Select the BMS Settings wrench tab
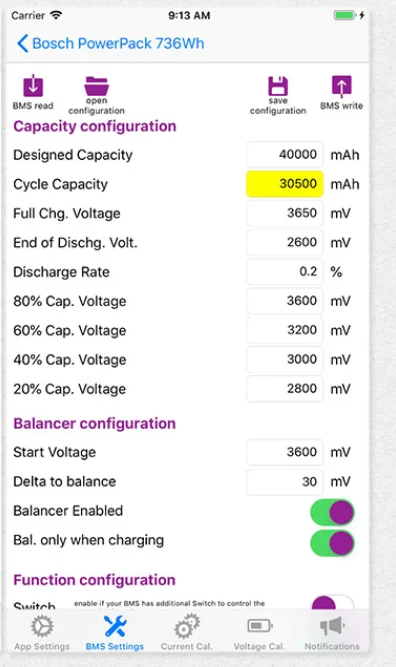This screenshot has width=396, height=667. (115, 633)
